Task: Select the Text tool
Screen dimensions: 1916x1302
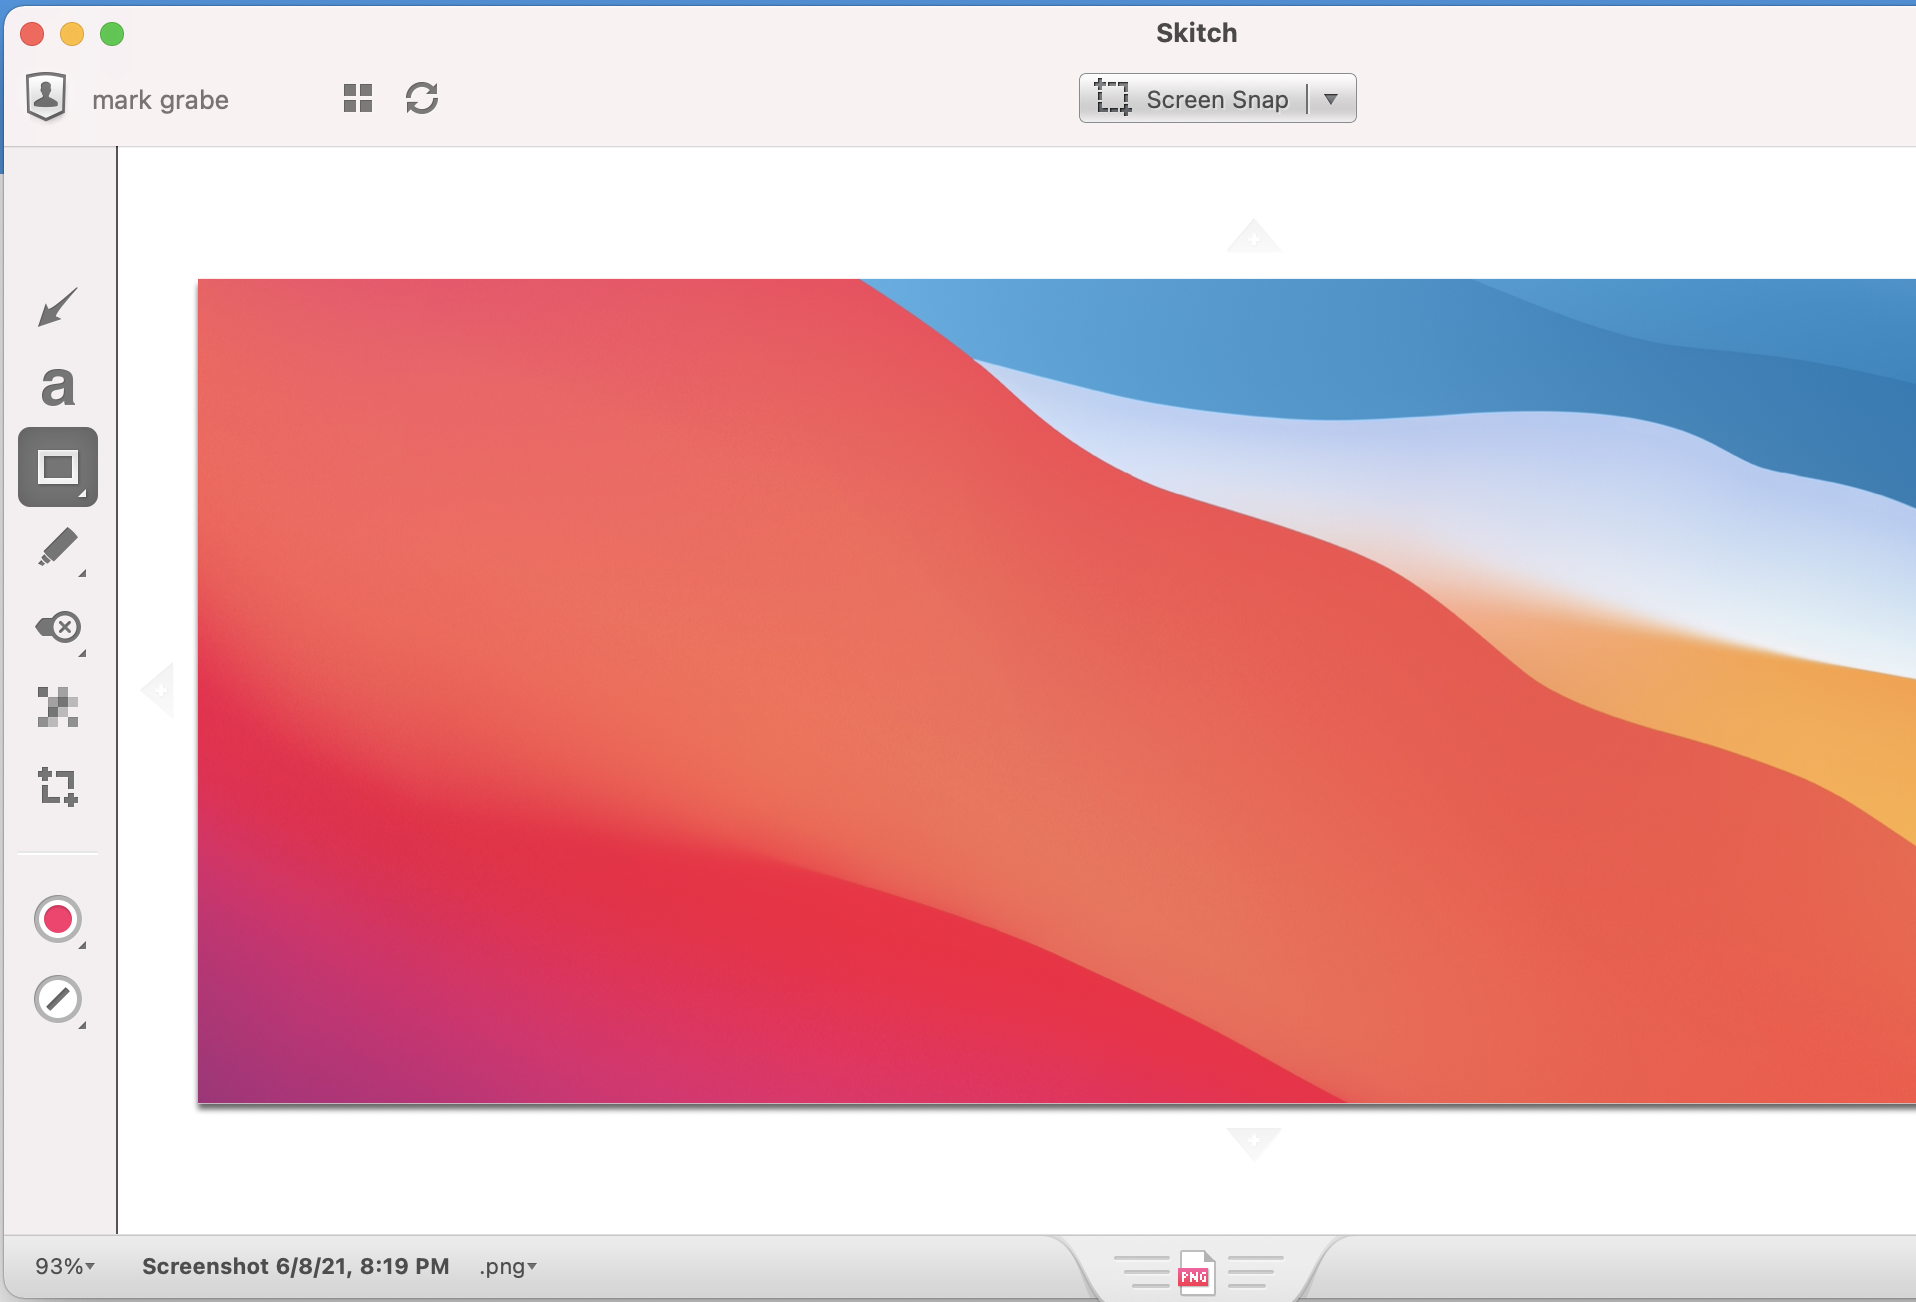Action: click(58, 387)
